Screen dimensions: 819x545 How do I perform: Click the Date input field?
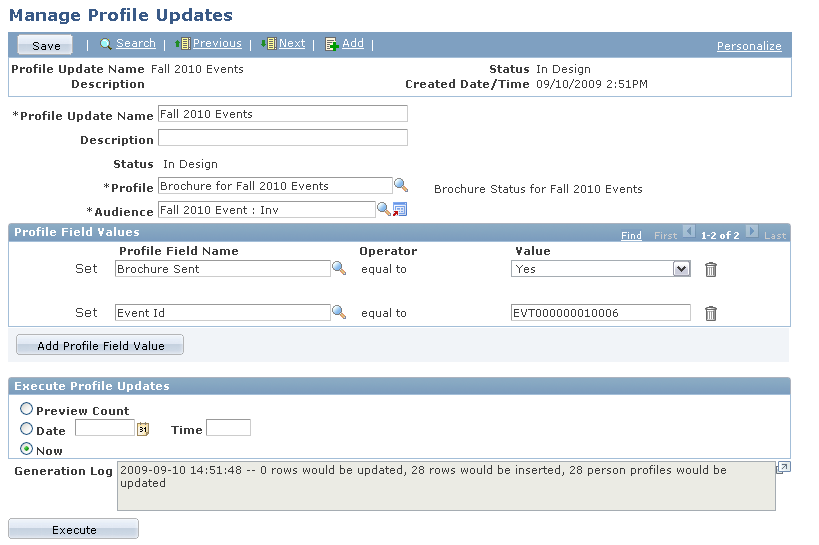(105, 427)
